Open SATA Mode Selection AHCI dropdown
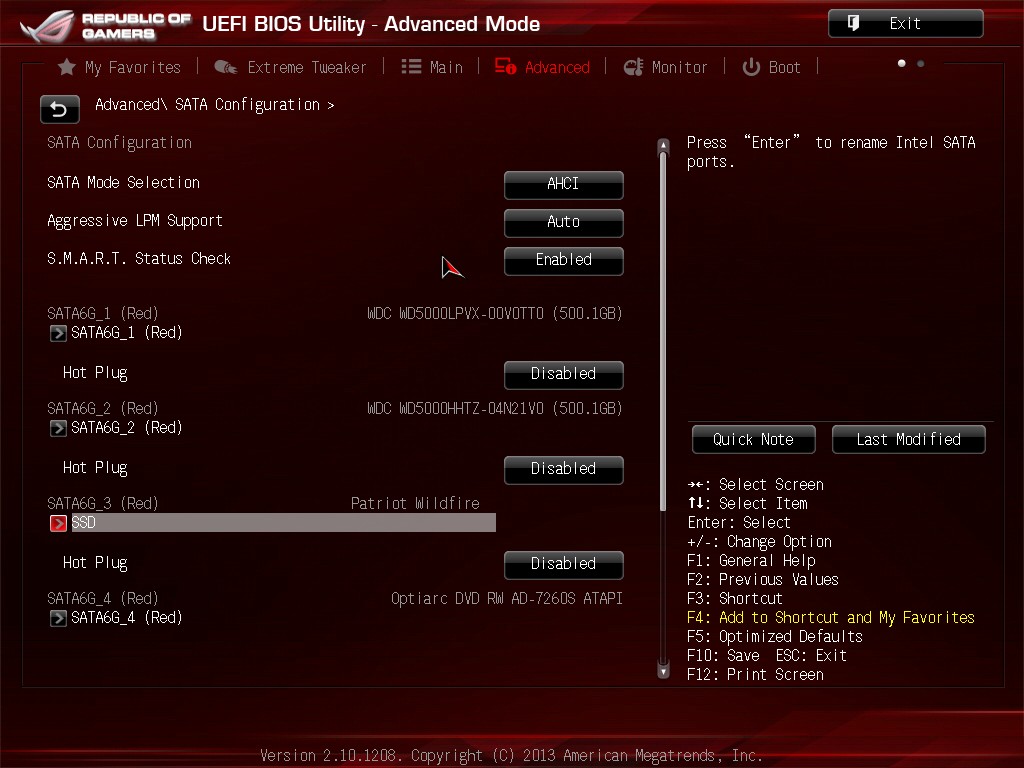This screenshot has width=1024, height=768. pyautogui.click(x=564, y=185)
